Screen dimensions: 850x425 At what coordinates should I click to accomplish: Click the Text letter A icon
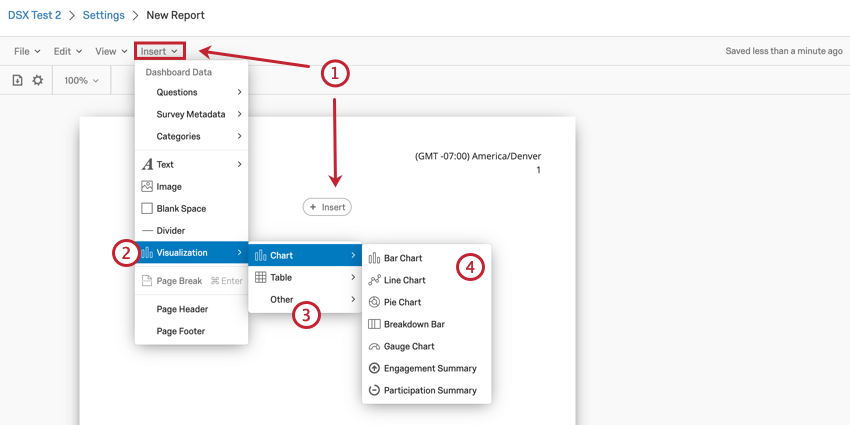tap(147, 164)
